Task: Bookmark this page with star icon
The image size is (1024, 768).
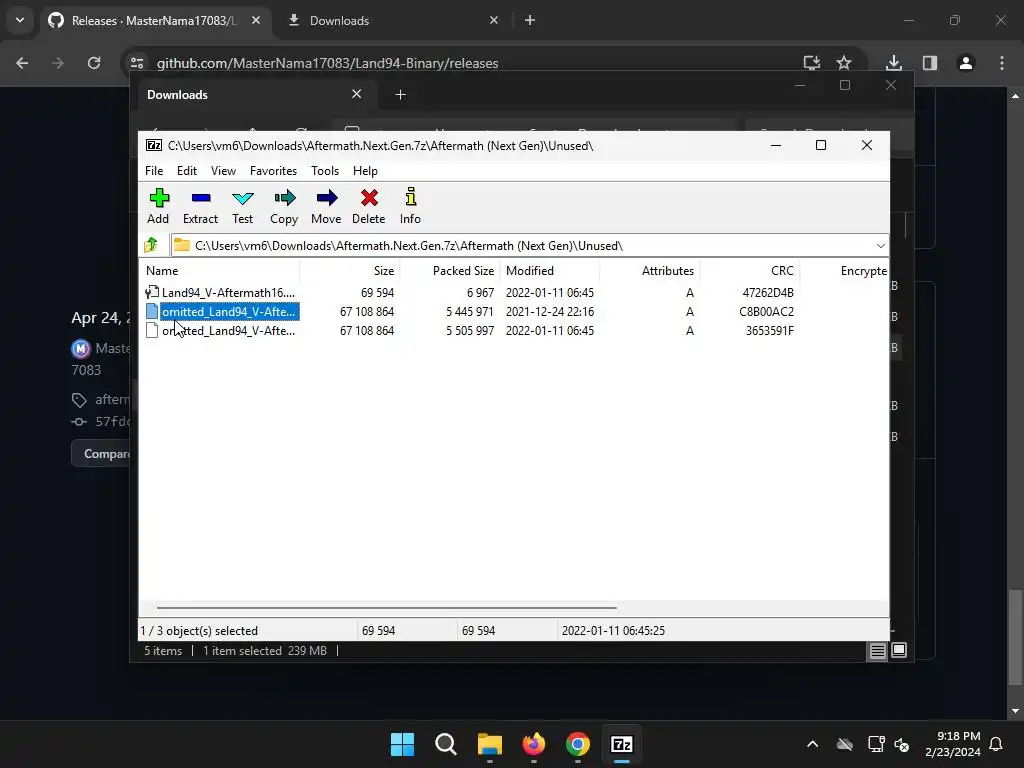Action: (x=844, y=63)
